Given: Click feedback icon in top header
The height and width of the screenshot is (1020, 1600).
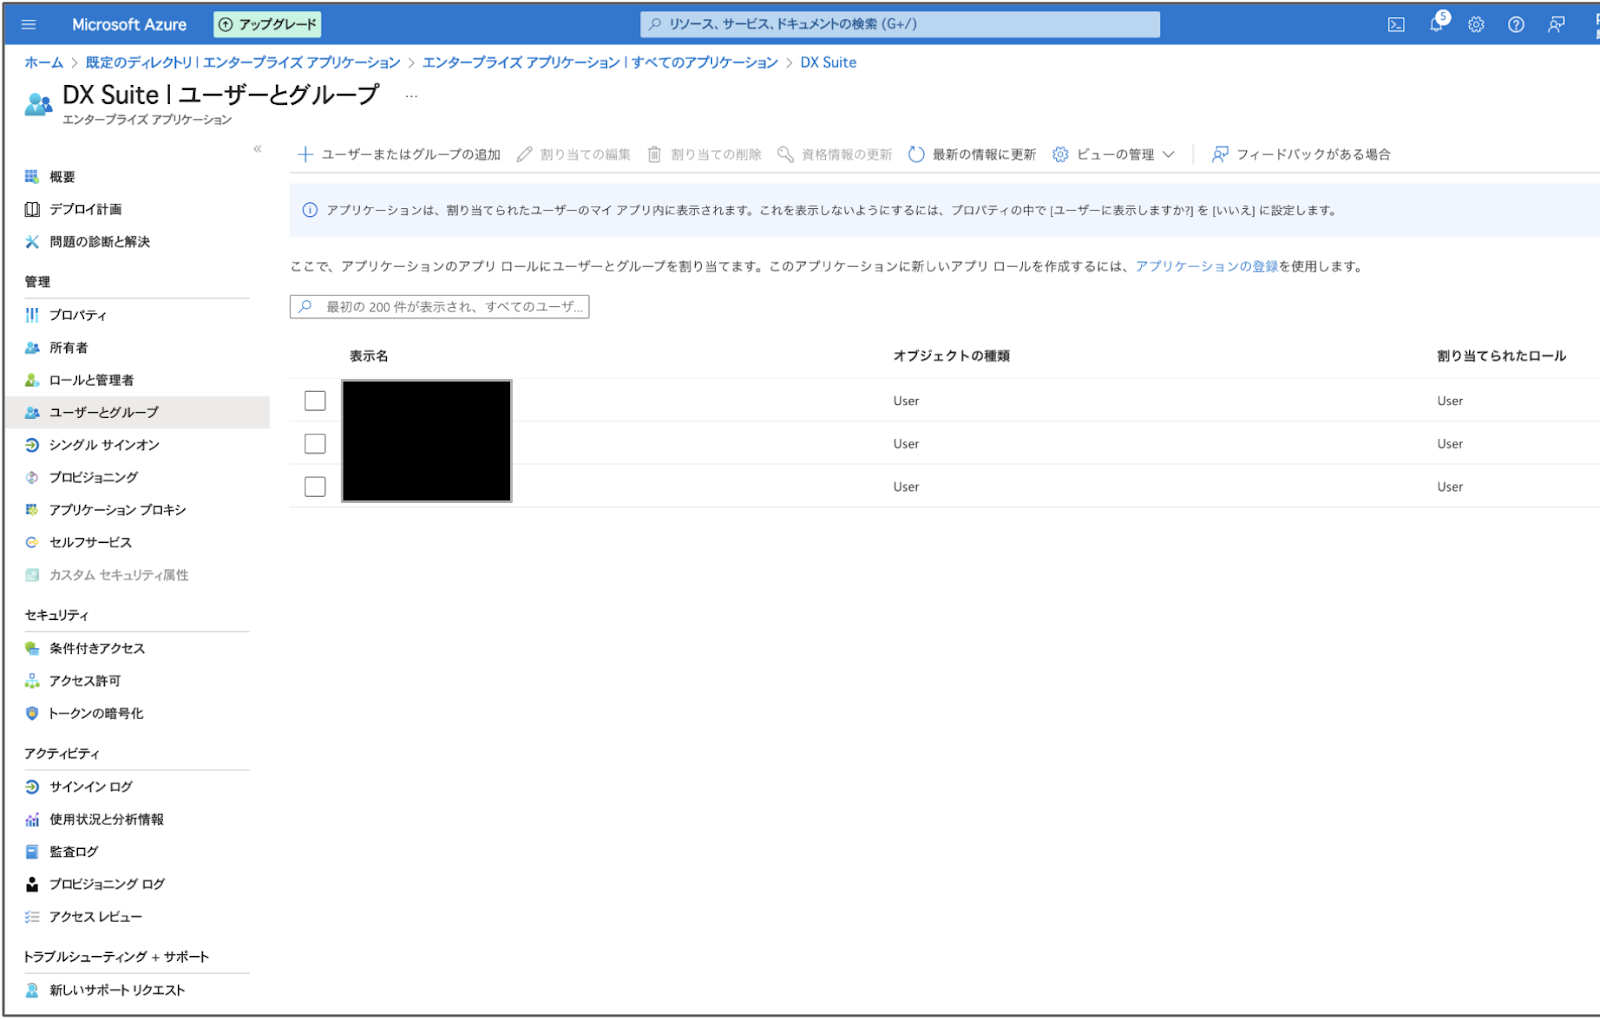Looking at the screenshot, I should click(x=1556, y=25).
